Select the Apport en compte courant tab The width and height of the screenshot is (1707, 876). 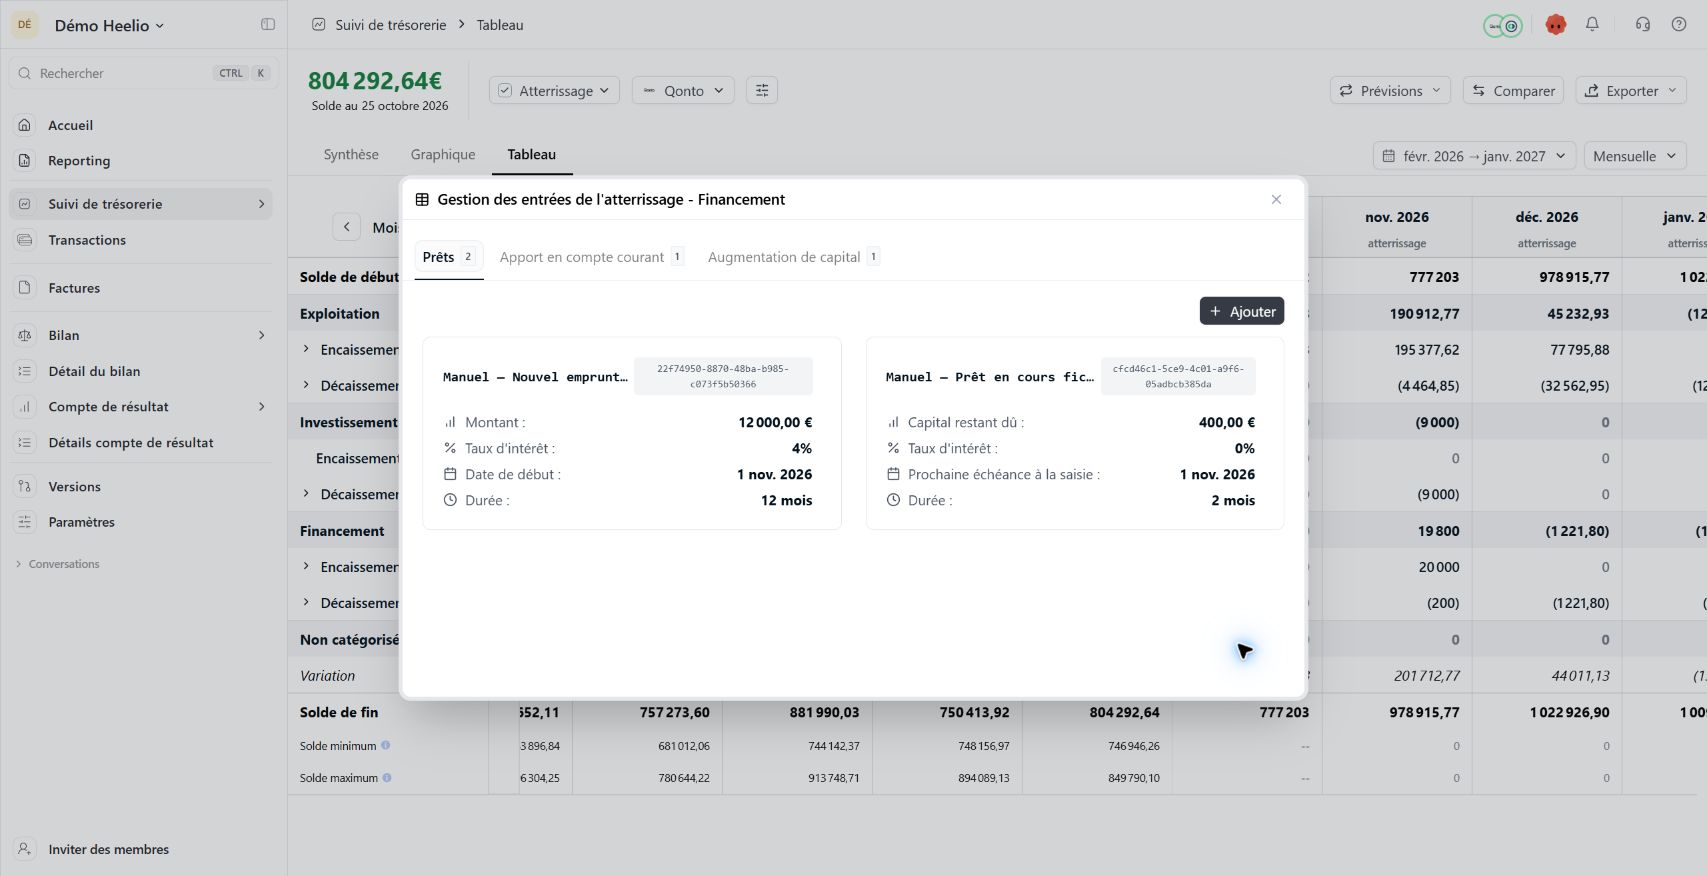click(x=592, y=257)
